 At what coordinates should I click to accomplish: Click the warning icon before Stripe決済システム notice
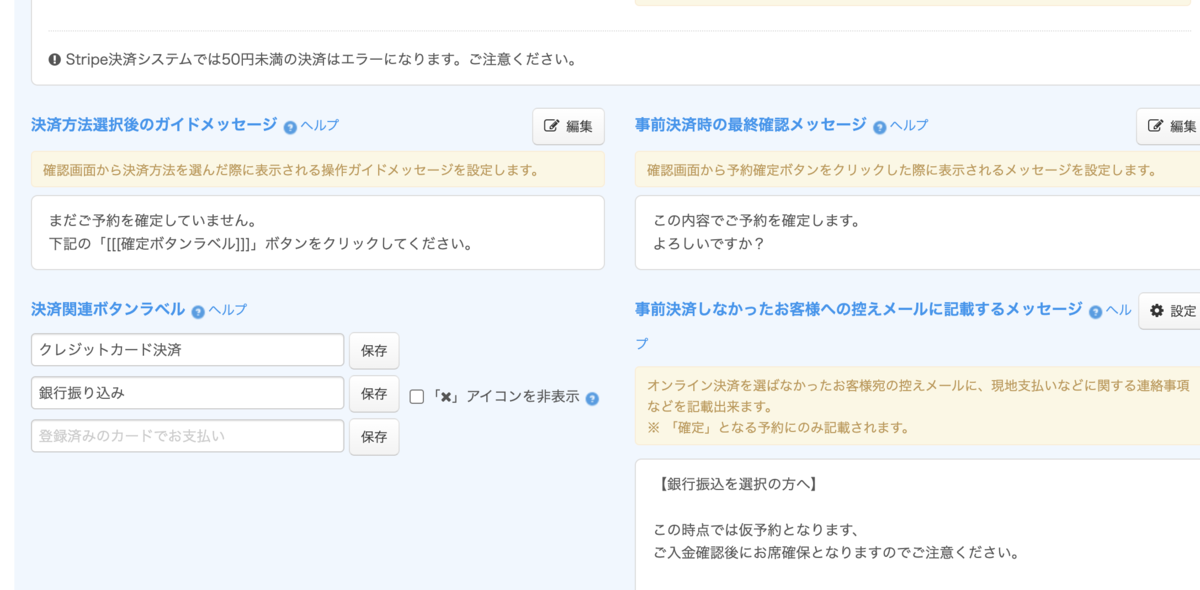tap(55, 59)
